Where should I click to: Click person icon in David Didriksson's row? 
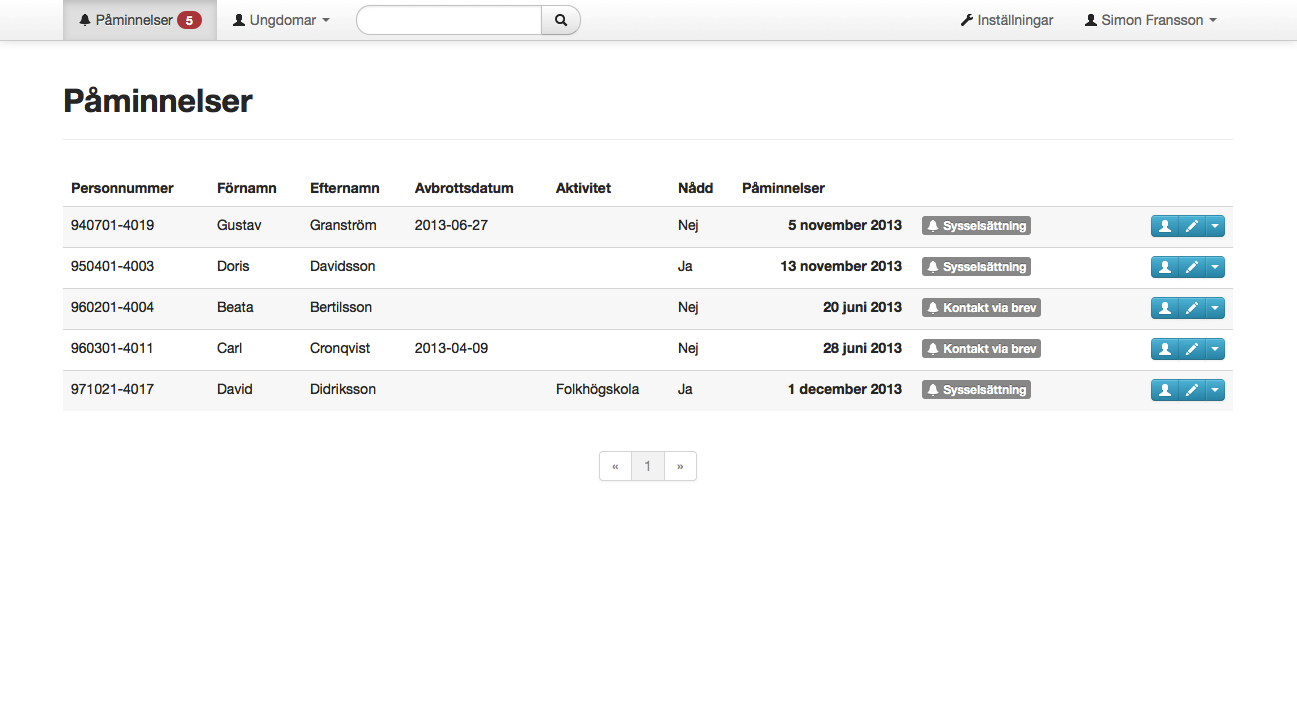pos(1164,390)
